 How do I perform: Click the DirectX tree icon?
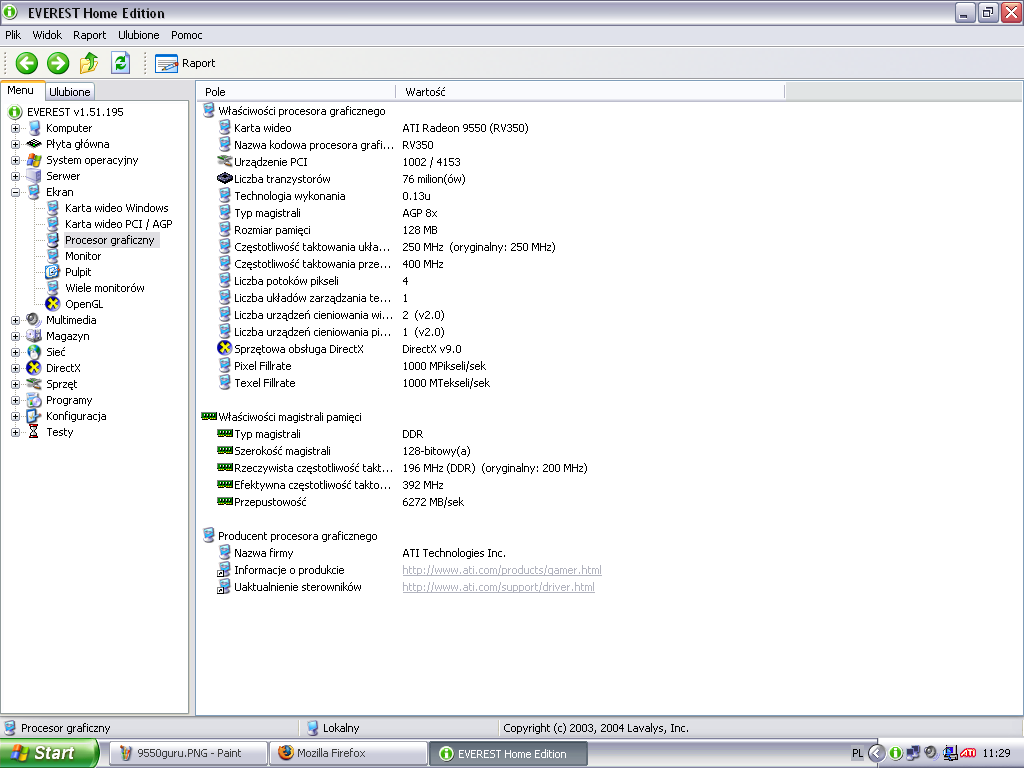[x=34, y=368]
